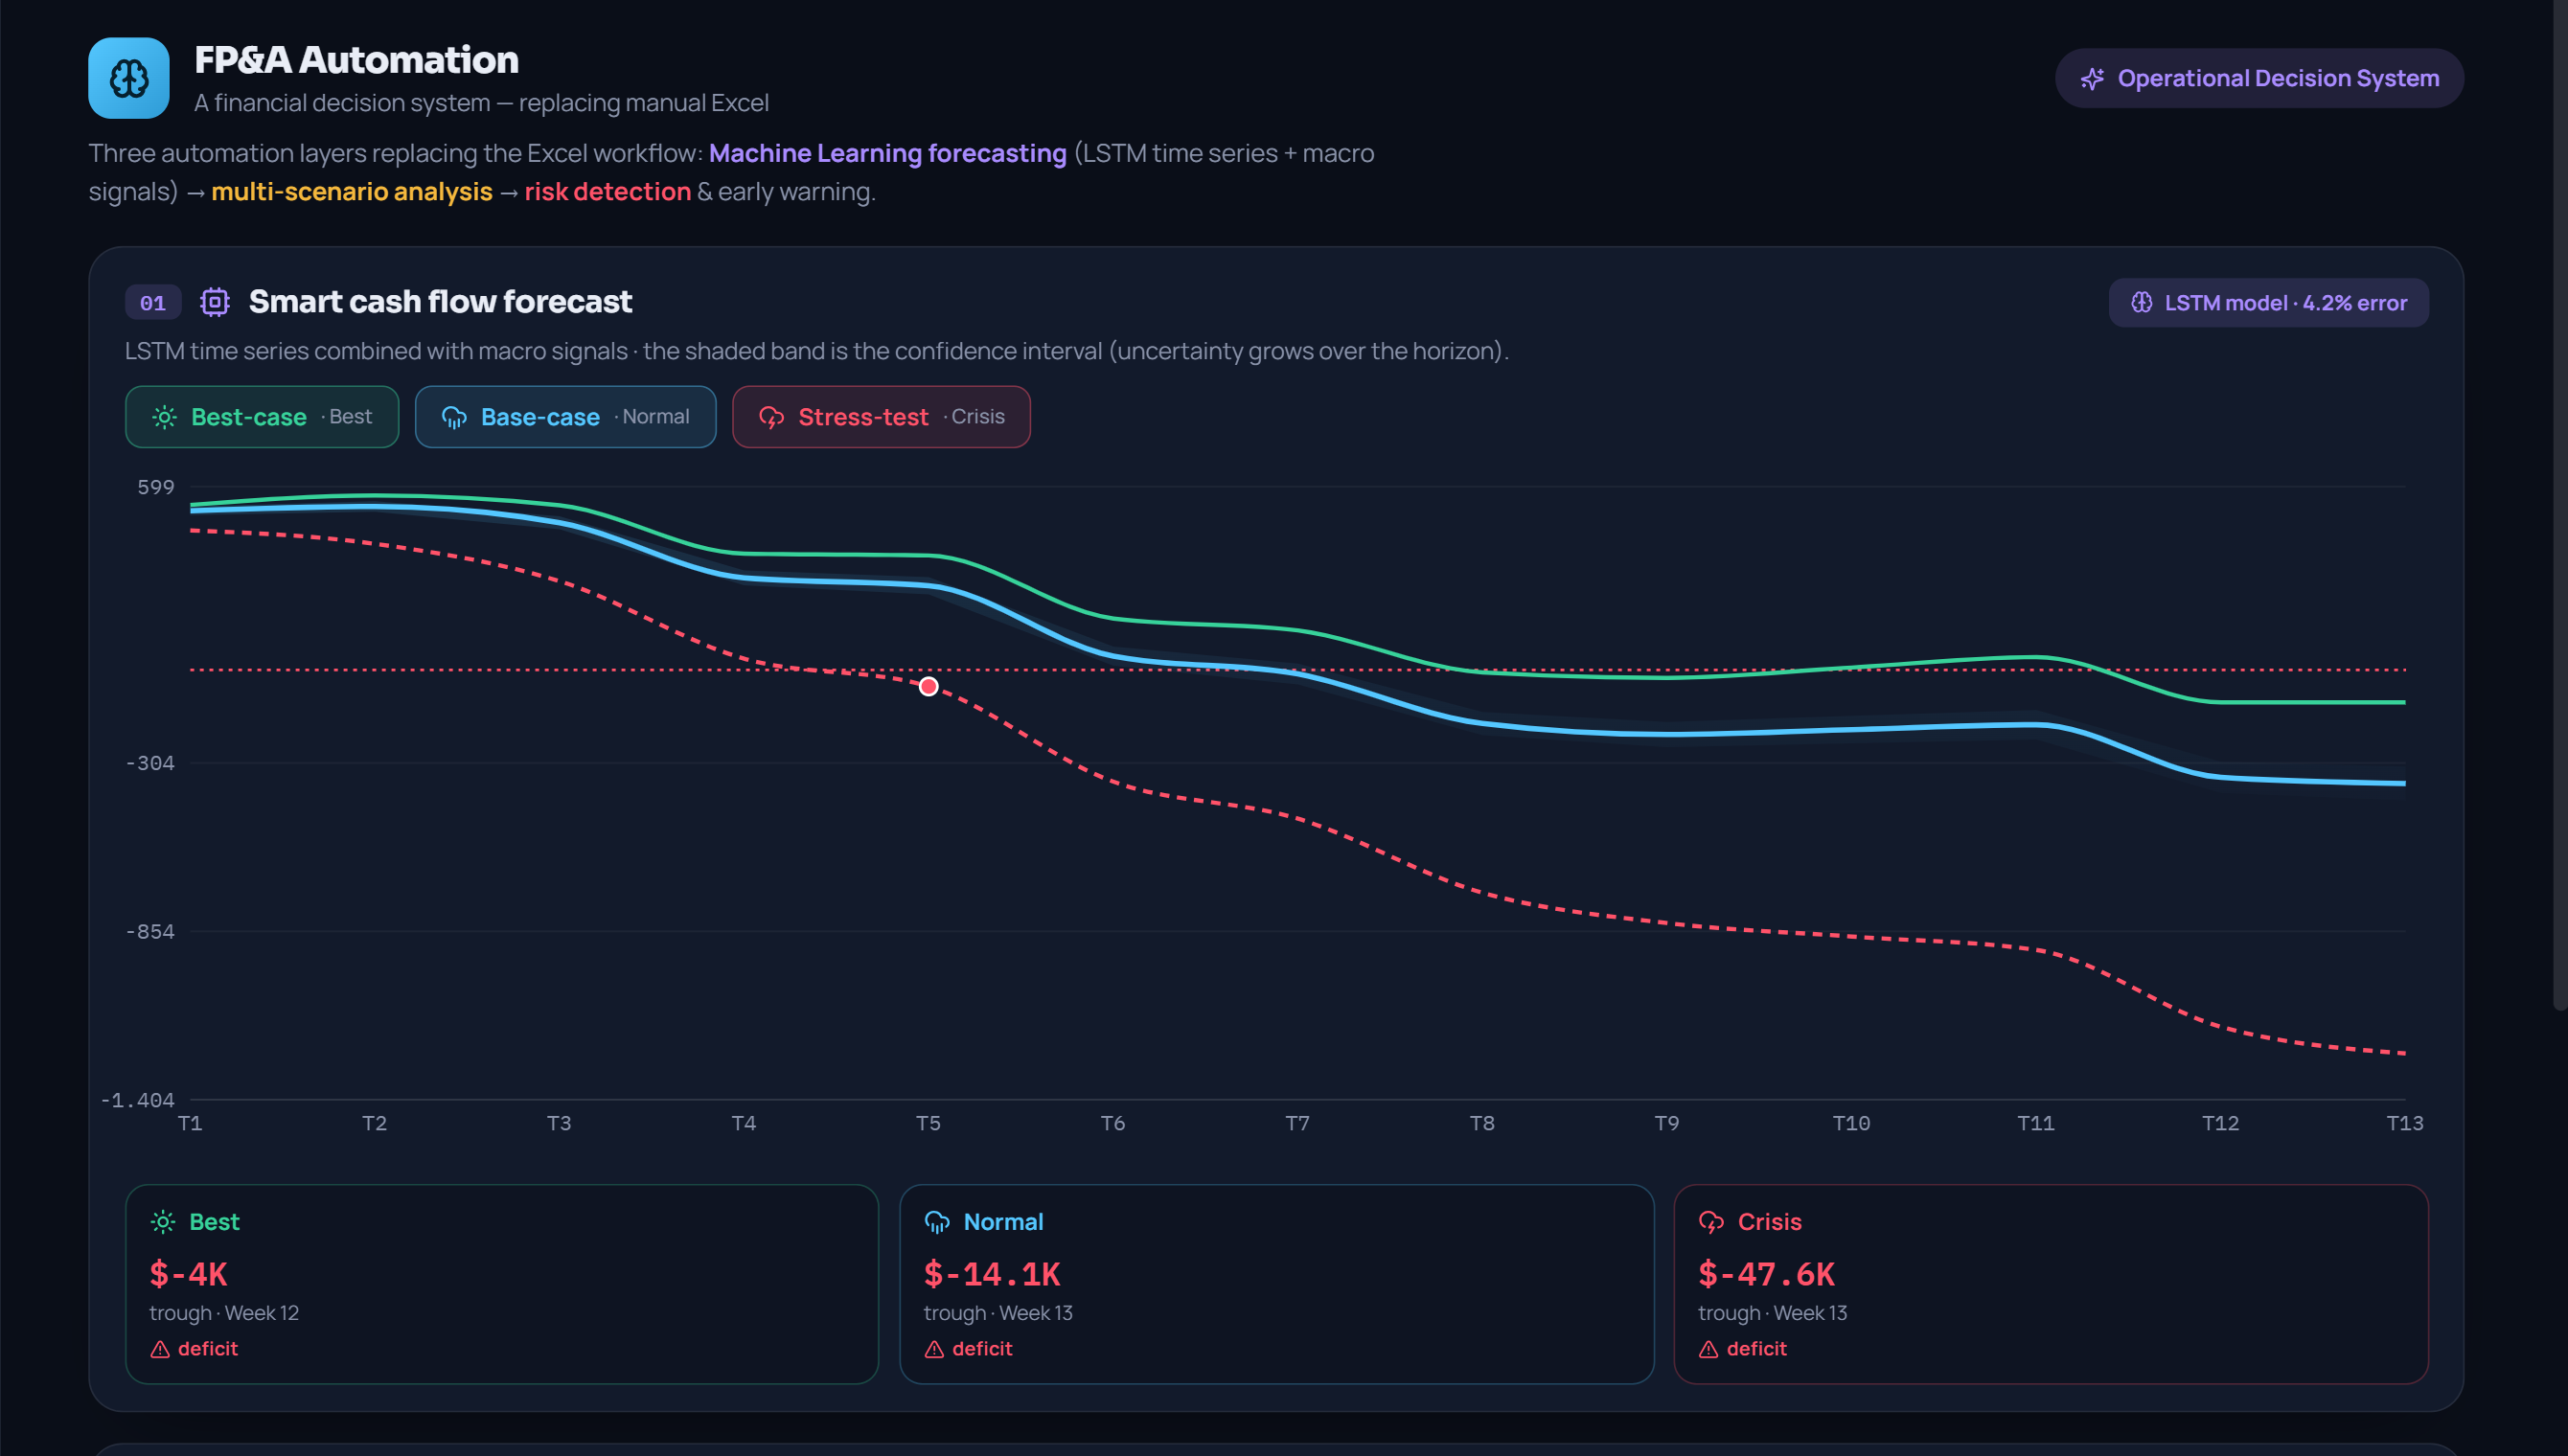Click the brain icon in the LSTM model badge
Screen dimensions: 2568x1456
[2141, 302]
